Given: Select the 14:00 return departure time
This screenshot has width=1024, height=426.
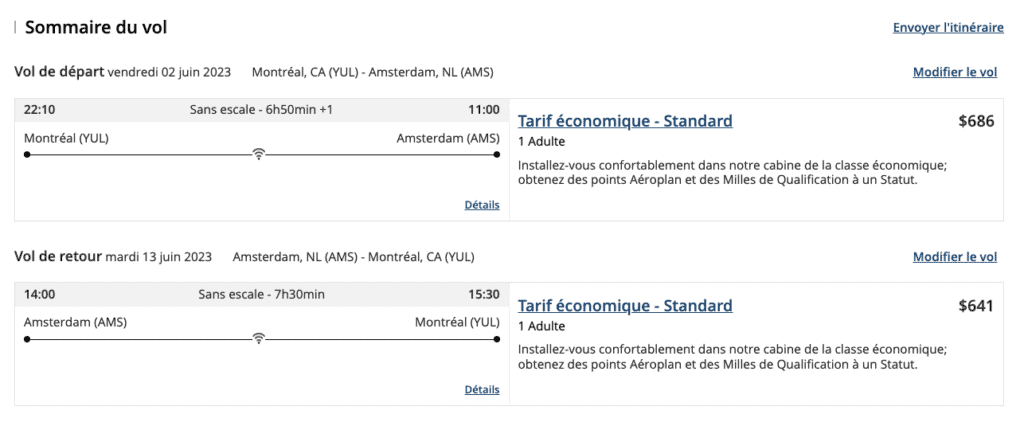Looking at the screenshot, I should coord(40,294).
